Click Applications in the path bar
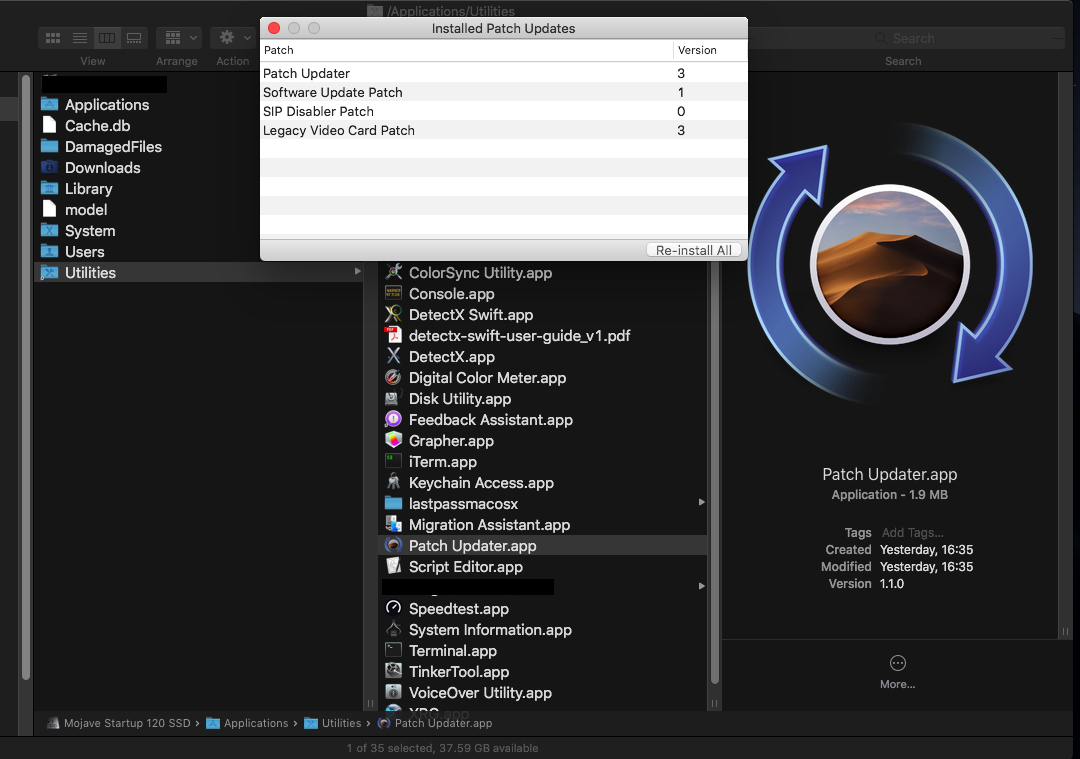1080x759 pixels. (x=248, y=723)
